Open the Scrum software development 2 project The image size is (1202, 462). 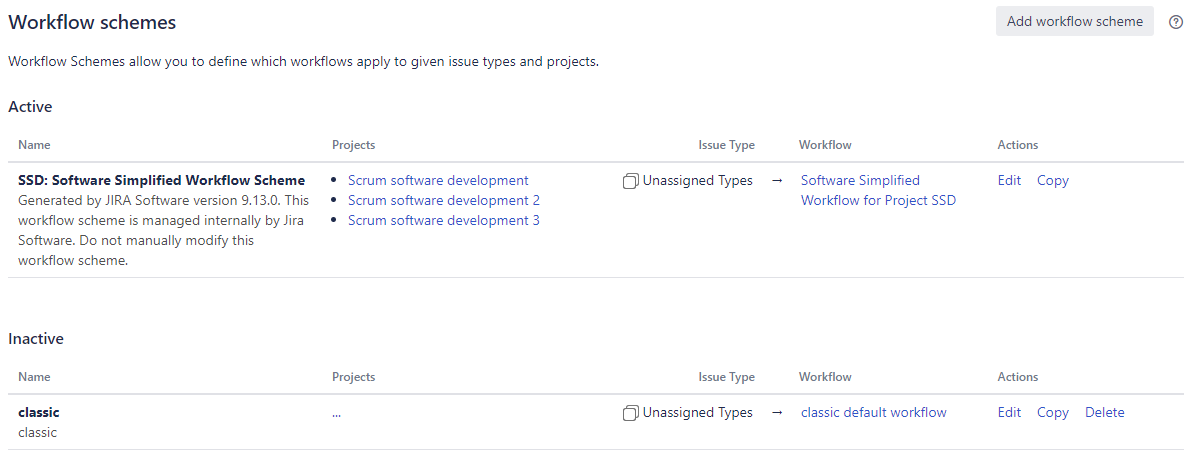click(x=443, y=200)
